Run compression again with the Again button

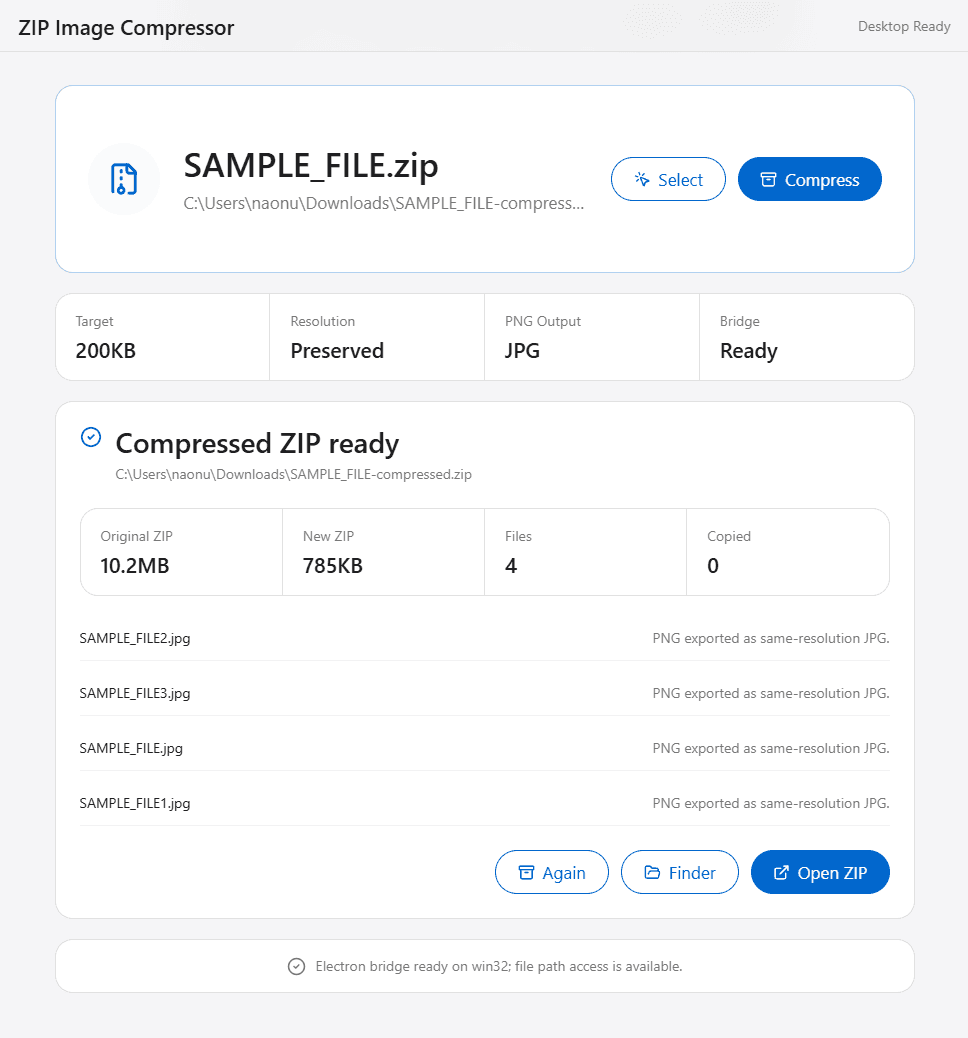pyautogui.click(x=552, y=873)
